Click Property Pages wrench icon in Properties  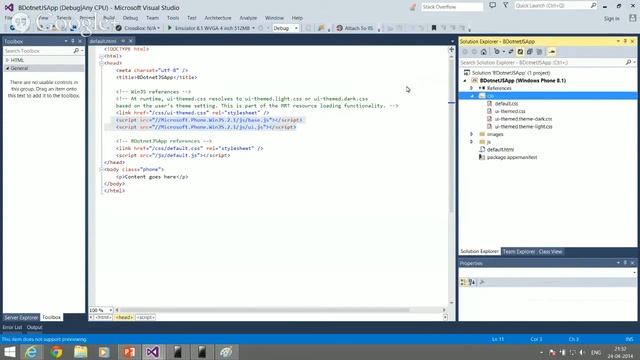482,282
